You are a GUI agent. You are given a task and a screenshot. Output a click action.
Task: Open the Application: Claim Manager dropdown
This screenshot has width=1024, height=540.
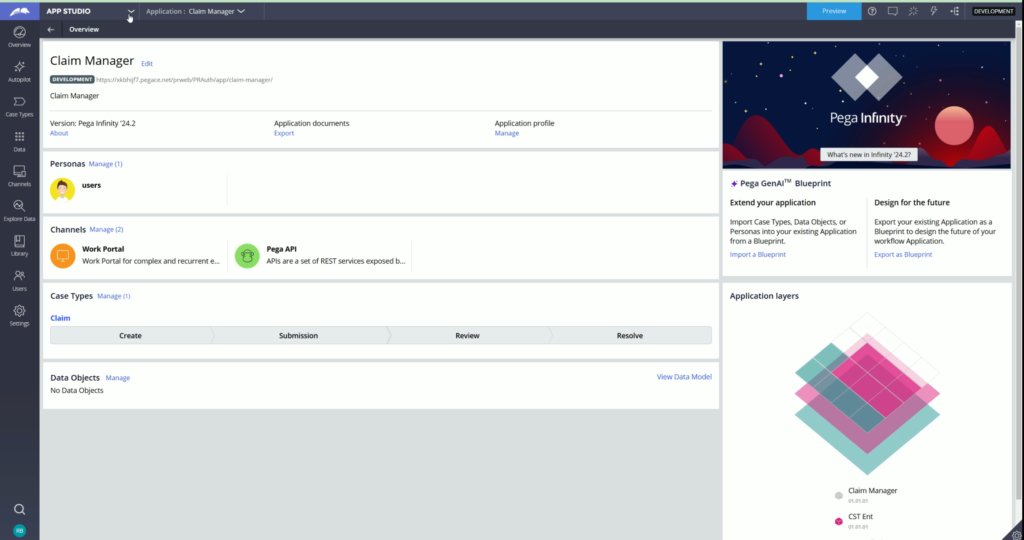click(x=195, y=11)
